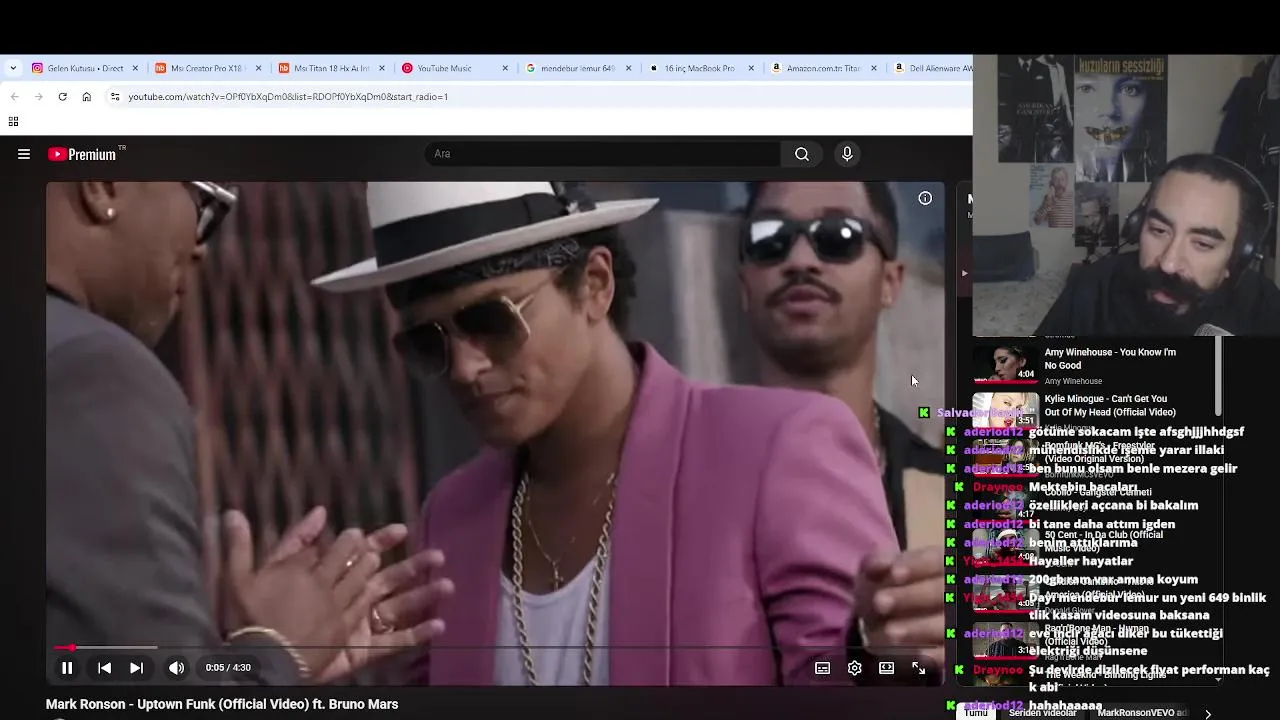Switch to the Dell Alienware tab

(933, 68)
